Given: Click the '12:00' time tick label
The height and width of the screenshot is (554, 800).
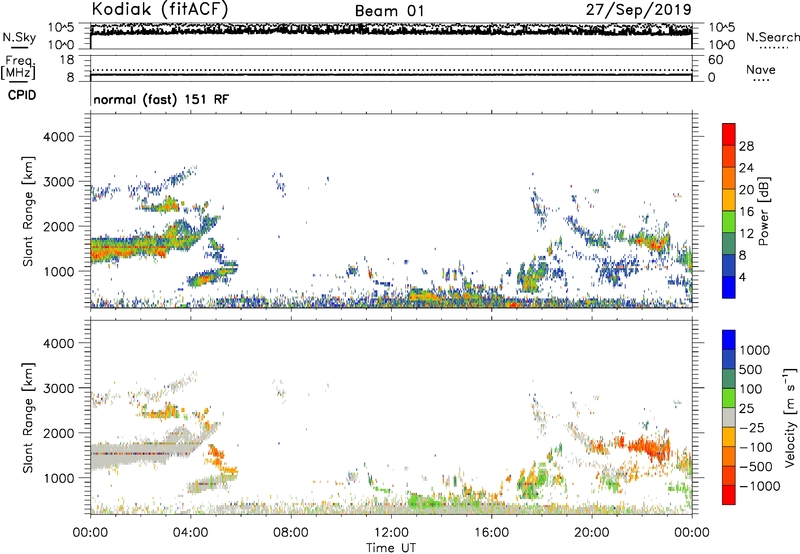Looking at the screenshot, I should click(391, 533).
